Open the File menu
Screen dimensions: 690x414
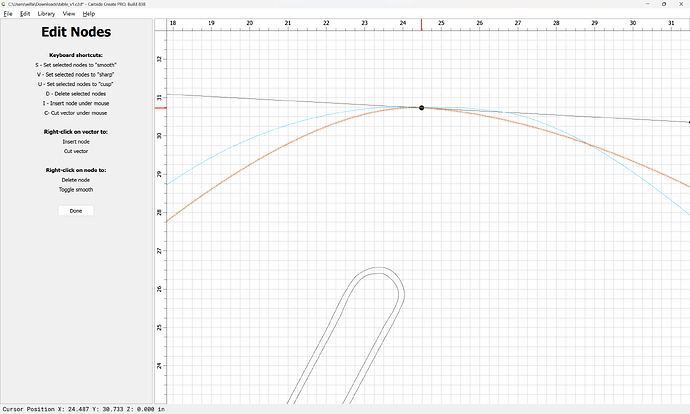coord(7,14)
